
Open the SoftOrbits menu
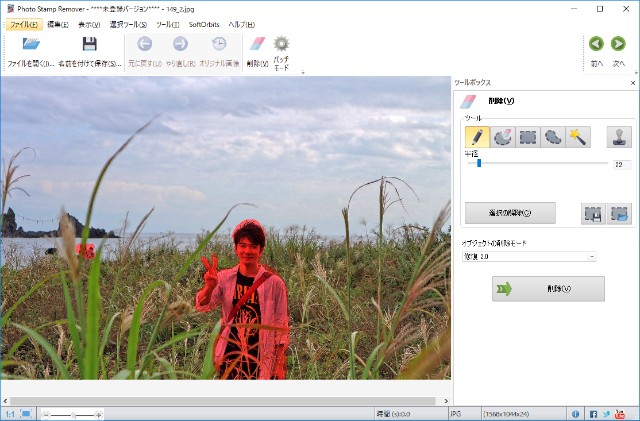pos(205,24)
